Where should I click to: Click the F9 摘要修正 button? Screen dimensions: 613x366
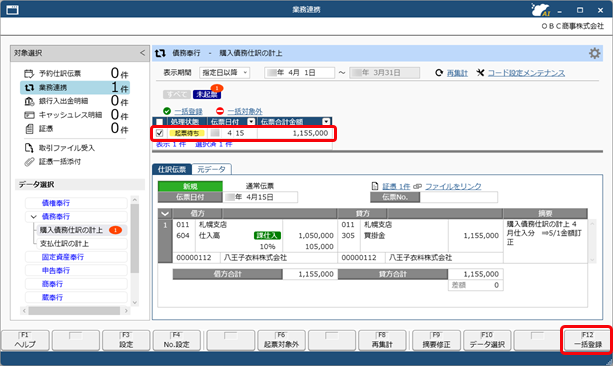436,340
